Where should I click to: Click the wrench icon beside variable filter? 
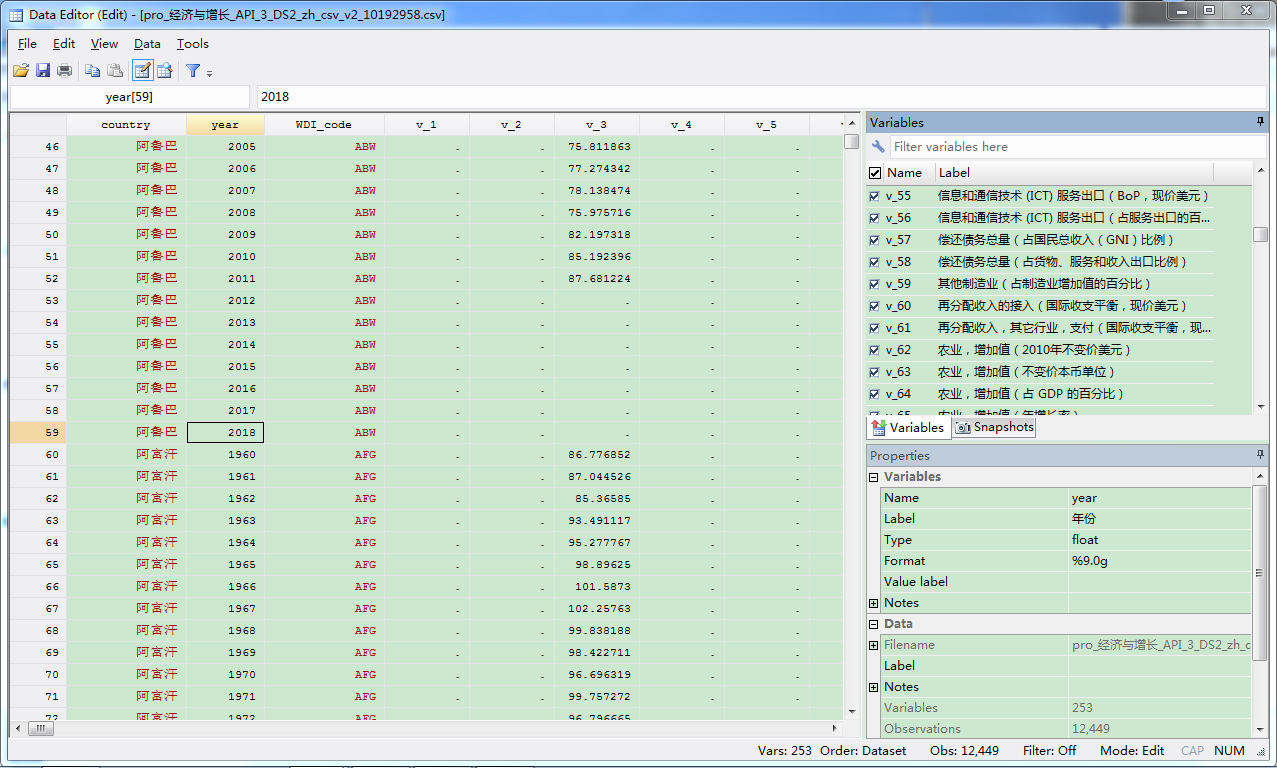879,147
